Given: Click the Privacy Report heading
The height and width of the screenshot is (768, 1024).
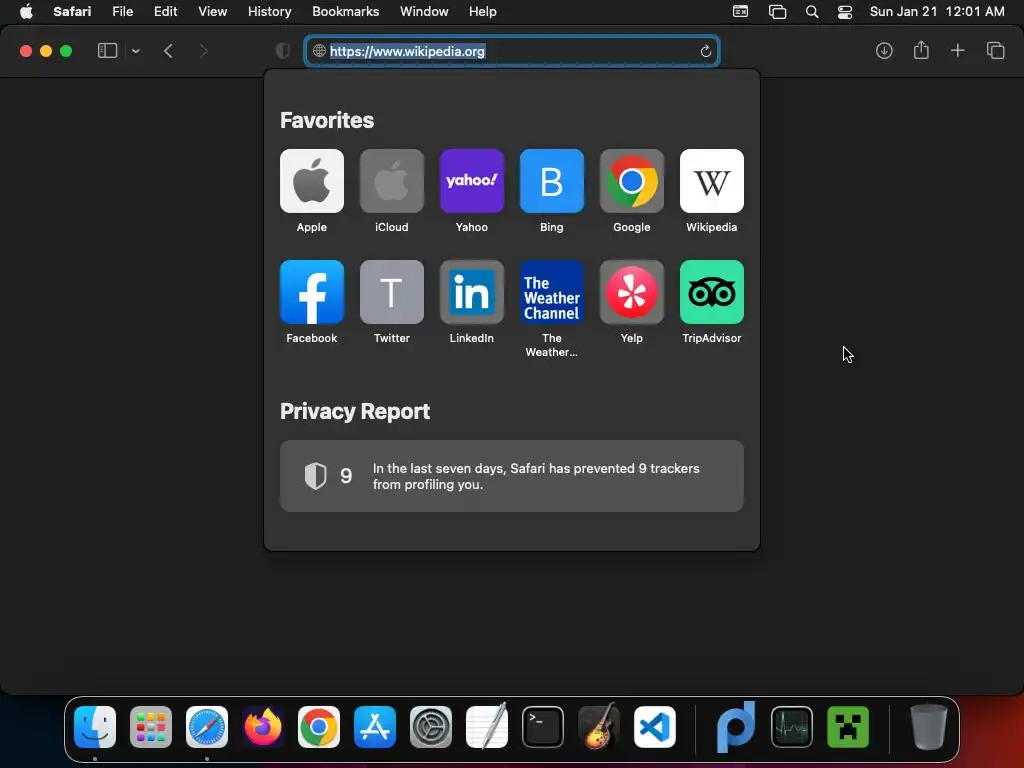Looking at the screenshot, I should tap(355, 411).
